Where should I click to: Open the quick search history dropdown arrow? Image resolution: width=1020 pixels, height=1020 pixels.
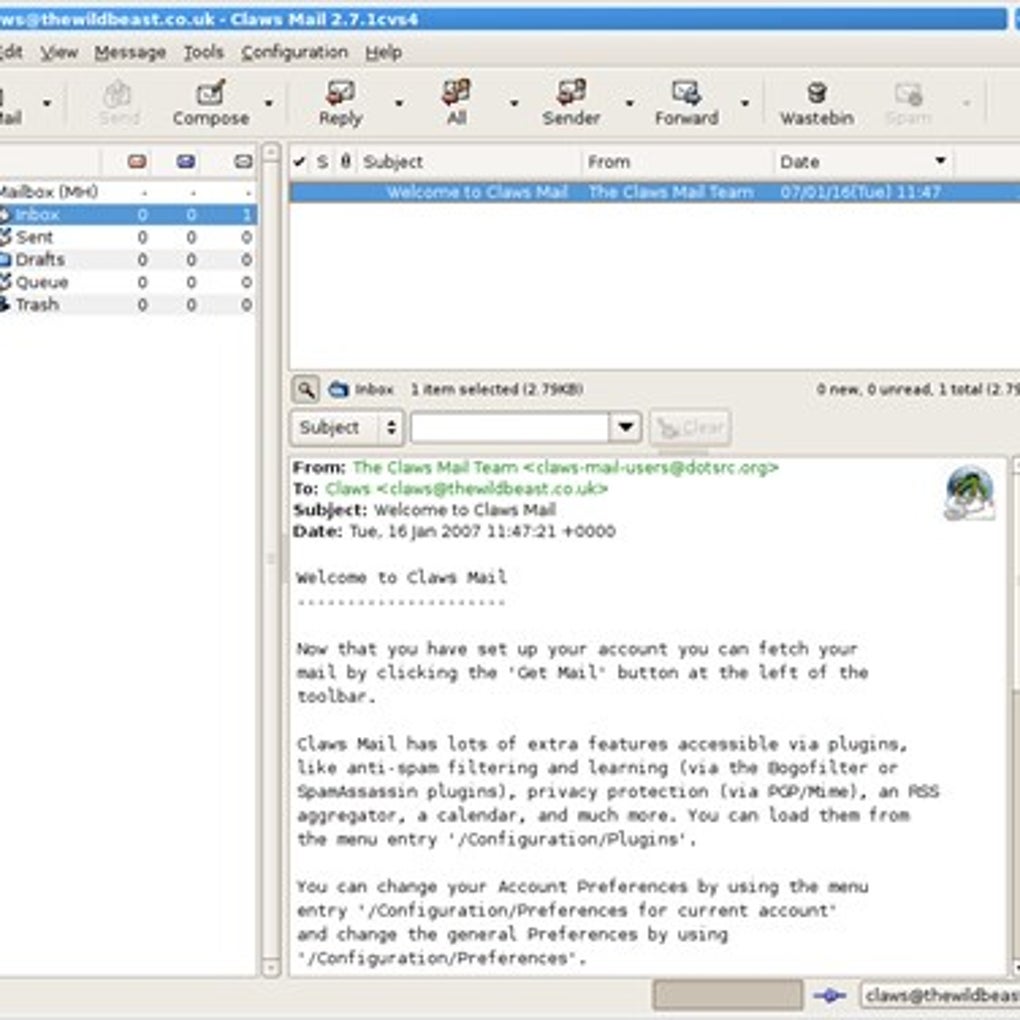625,427
